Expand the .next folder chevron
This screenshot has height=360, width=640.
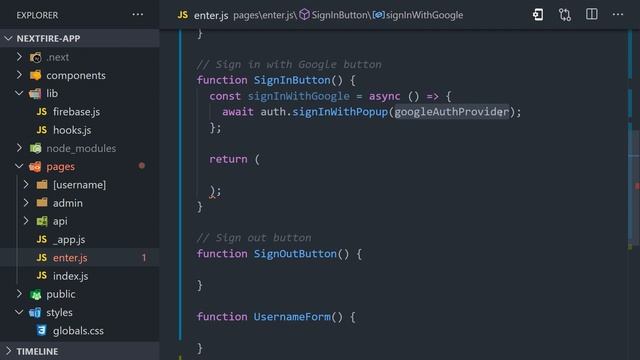[x=19, y=57]
